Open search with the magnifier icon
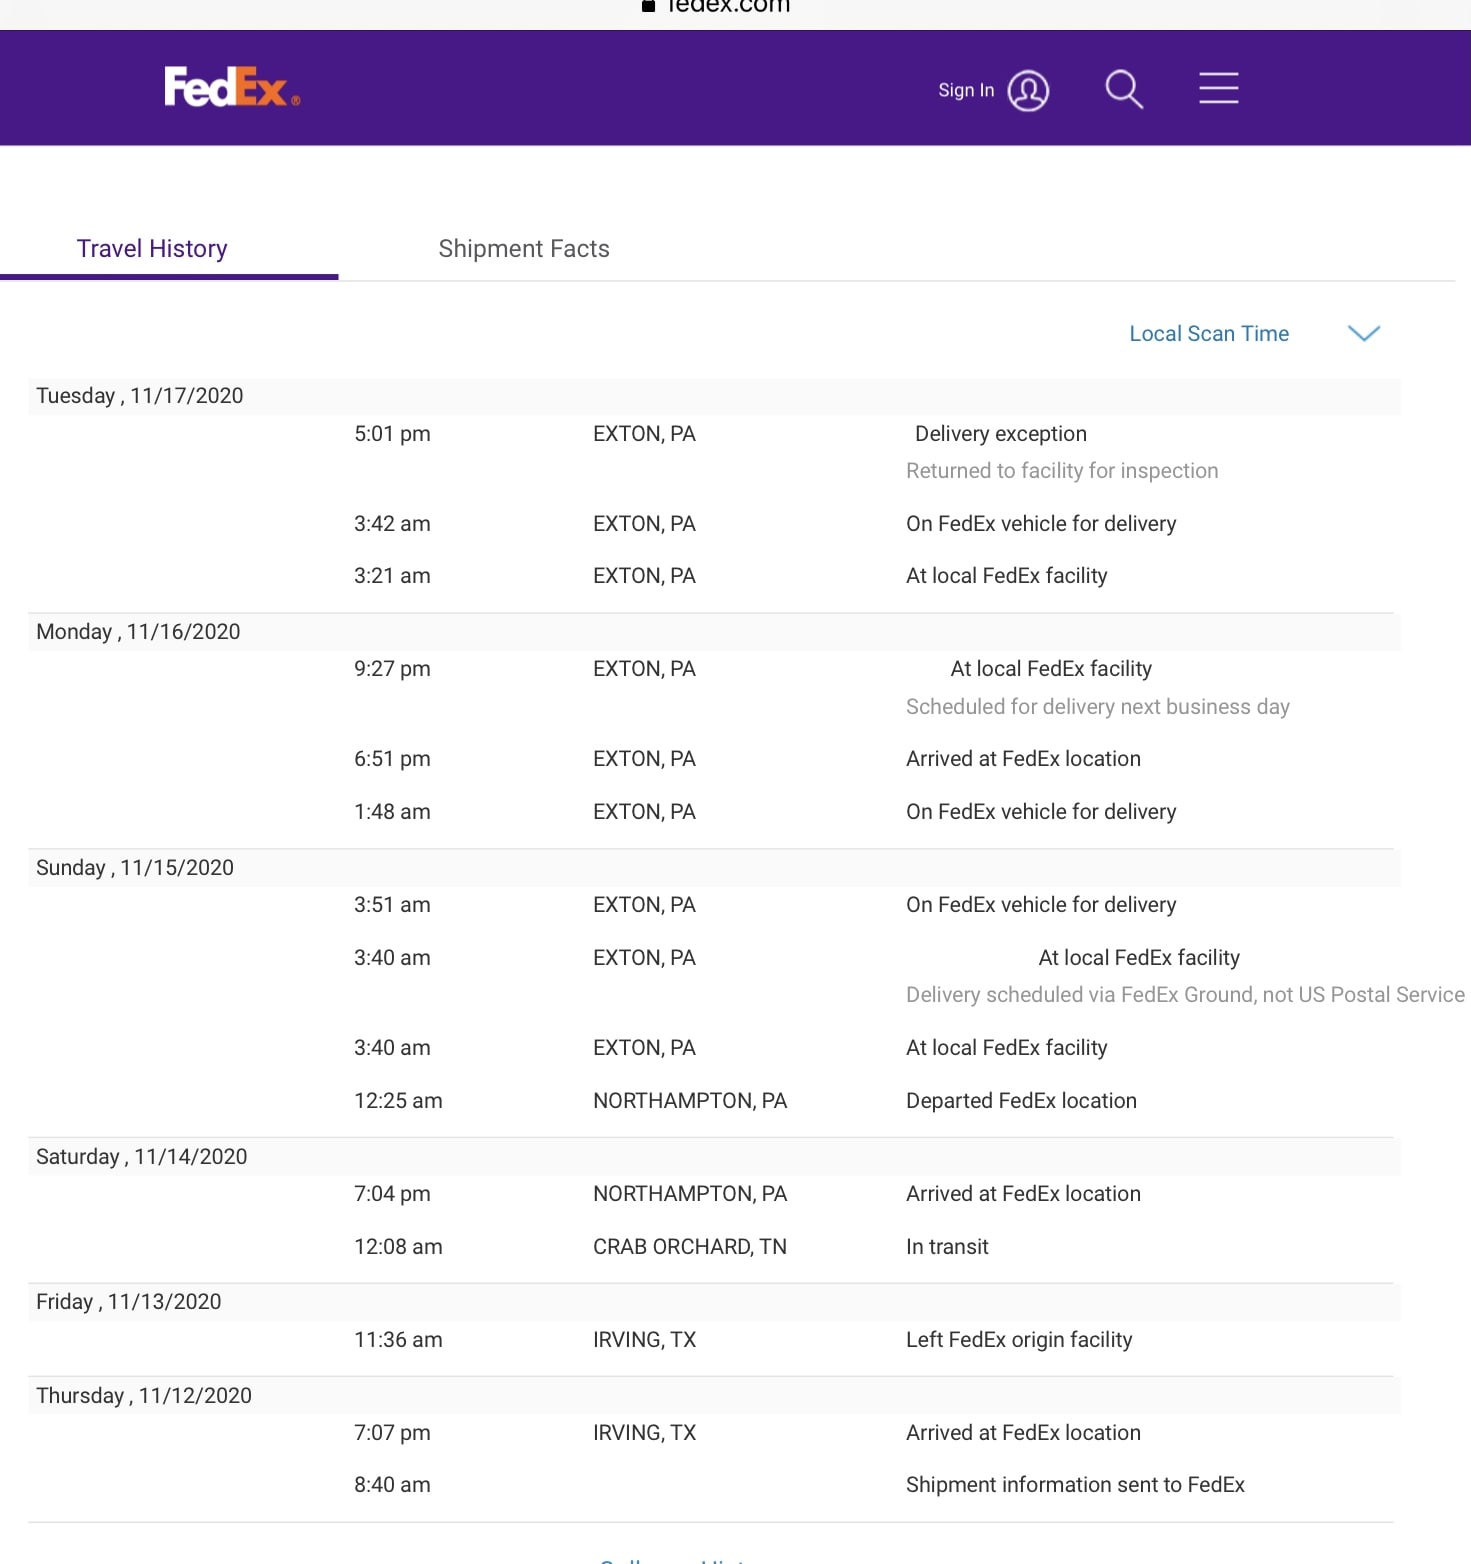The width and height of the screenshot is (1471, 1564). point(1124,89)
